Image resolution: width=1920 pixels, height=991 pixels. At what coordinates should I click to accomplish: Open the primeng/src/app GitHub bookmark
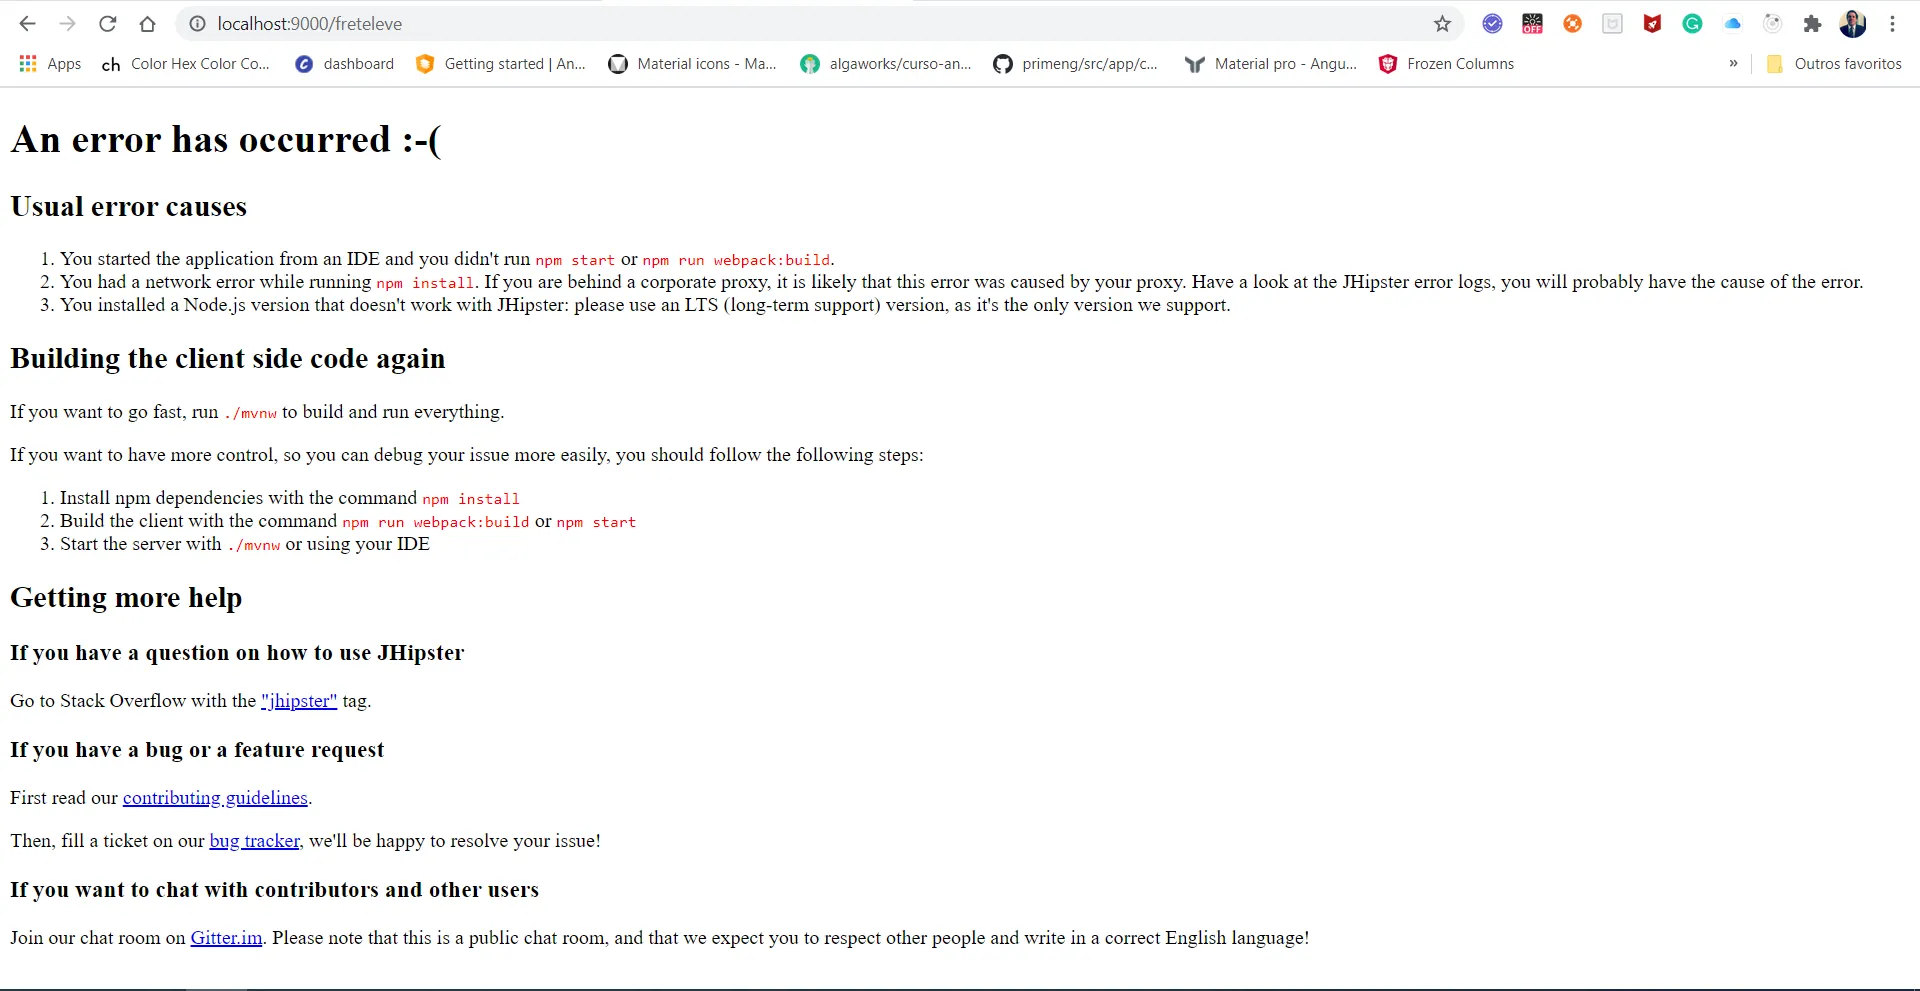point(1076,64)
